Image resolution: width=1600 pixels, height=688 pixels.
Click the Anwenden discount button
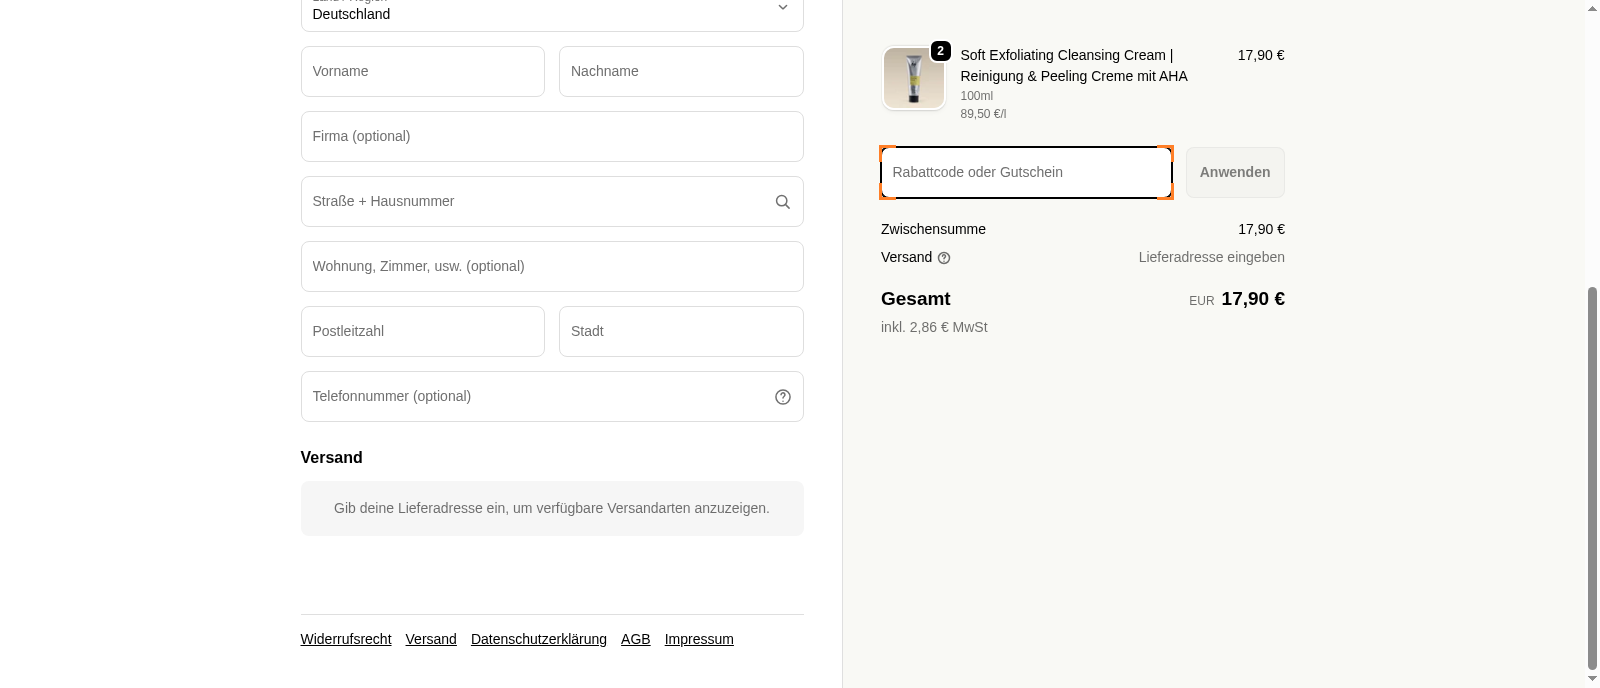point(1235,172)
